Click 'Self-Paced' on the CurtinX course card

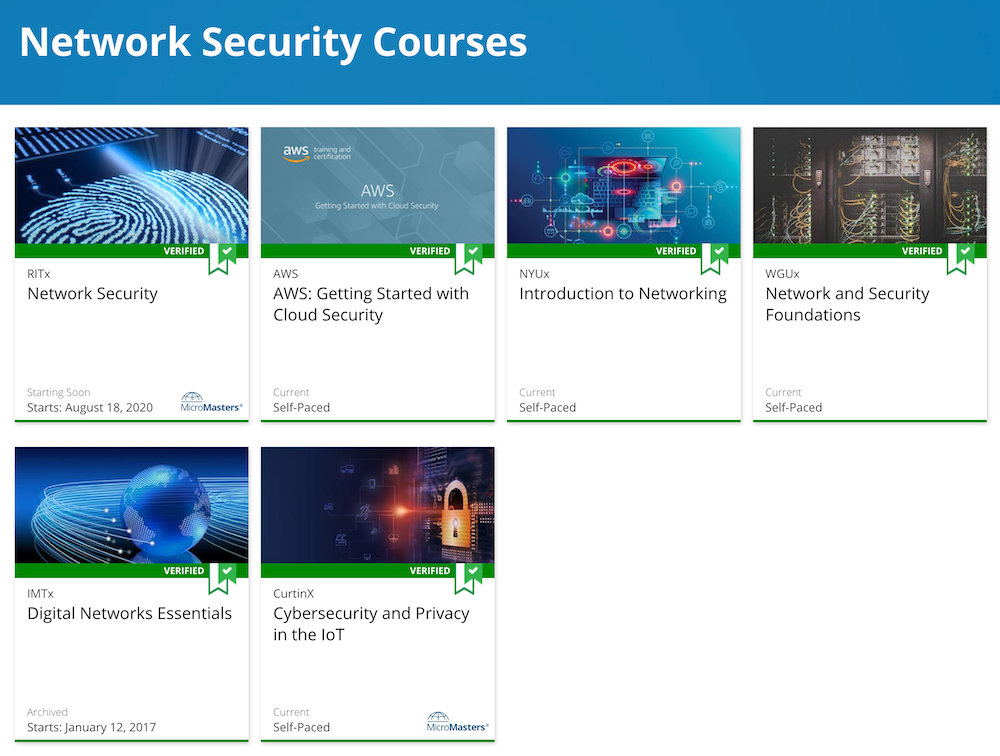click(x=302, y=727)
